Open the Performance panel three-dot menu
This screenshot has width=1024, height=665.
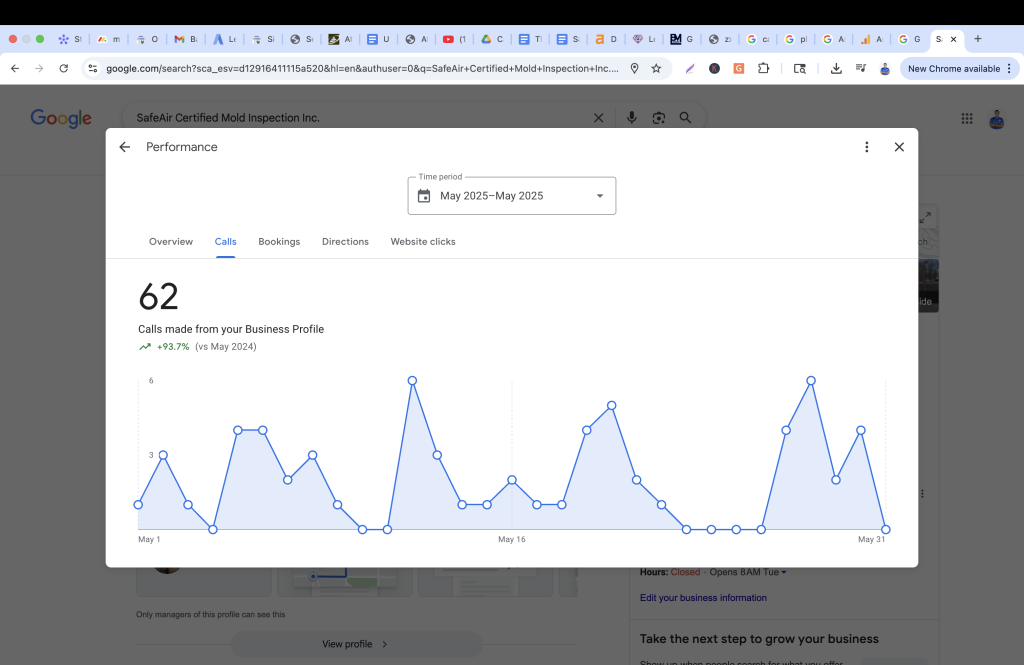(x=867, y=147)
